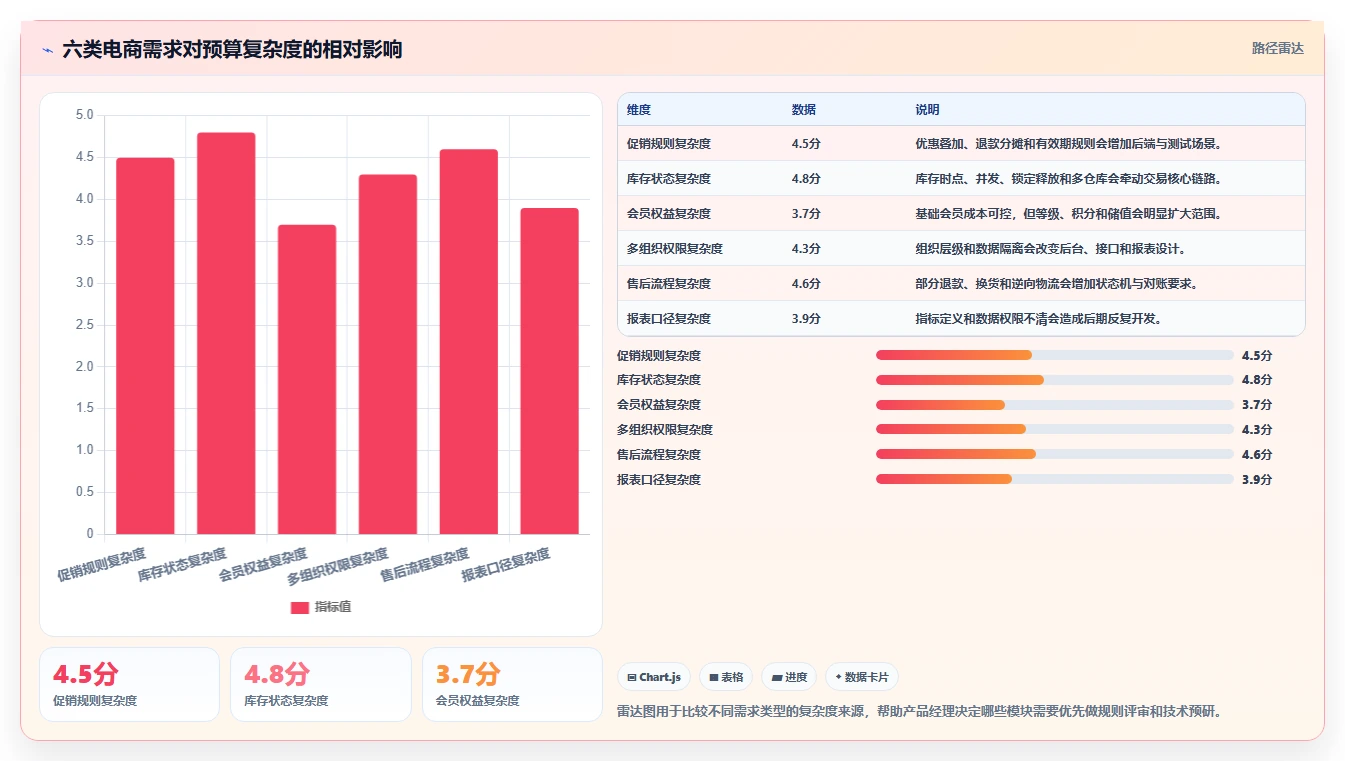Screen dimensions: 1345x761
Task: Click description starting 优惠叠加、退款分摊
Action: point(1069,144)
